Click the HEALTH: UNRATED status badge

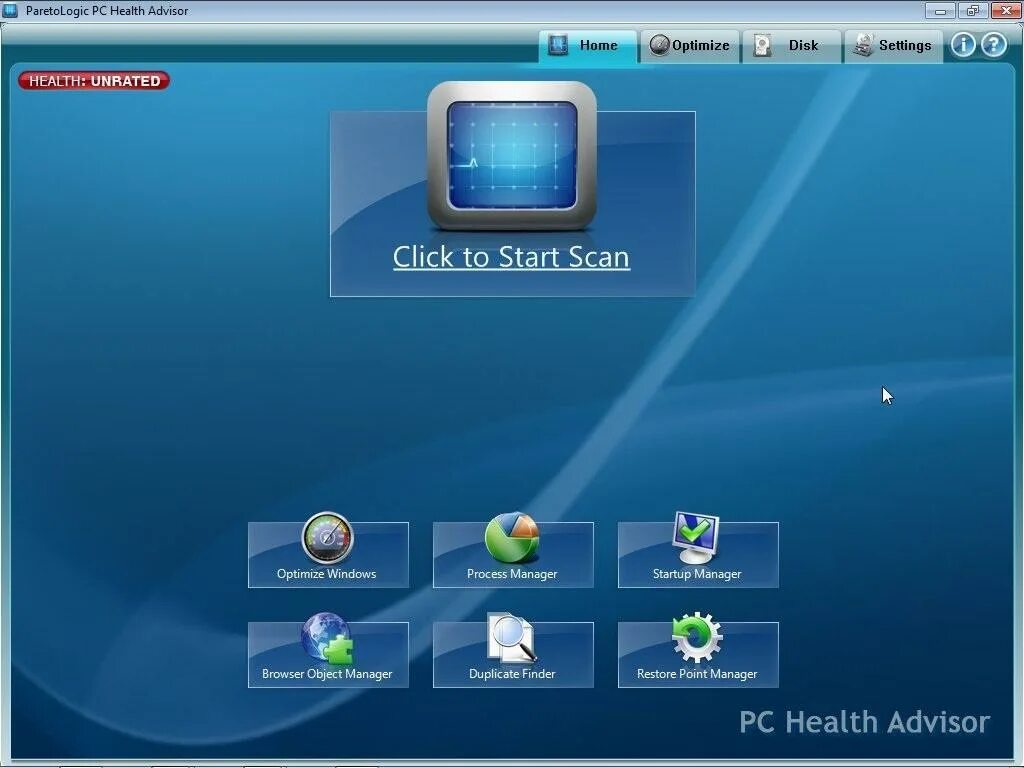coord(92,81)
